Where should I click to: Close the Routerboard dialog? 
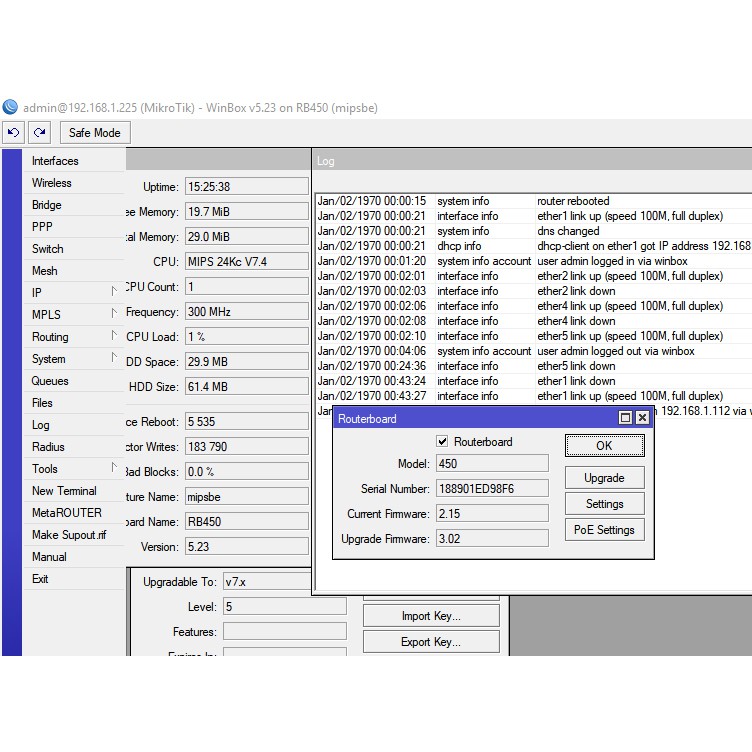point(642,418)
